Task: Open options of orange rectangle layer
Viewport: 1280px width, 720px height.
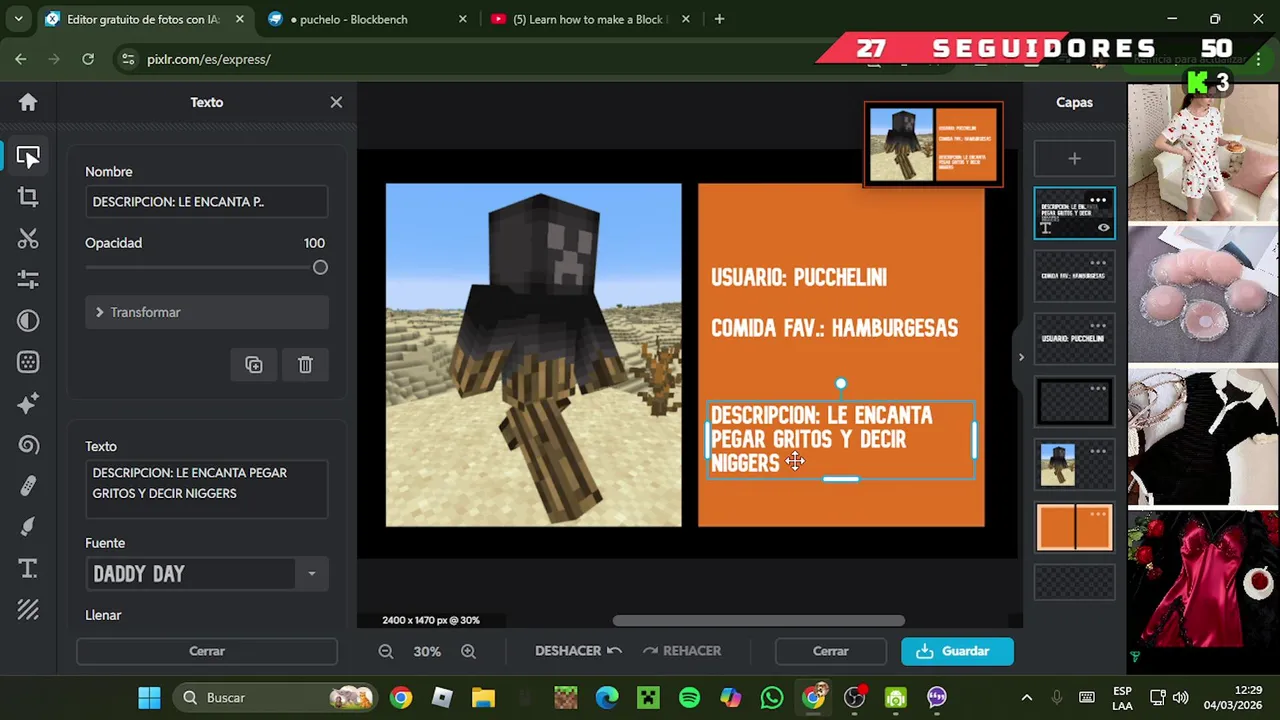Action: 1098,514
